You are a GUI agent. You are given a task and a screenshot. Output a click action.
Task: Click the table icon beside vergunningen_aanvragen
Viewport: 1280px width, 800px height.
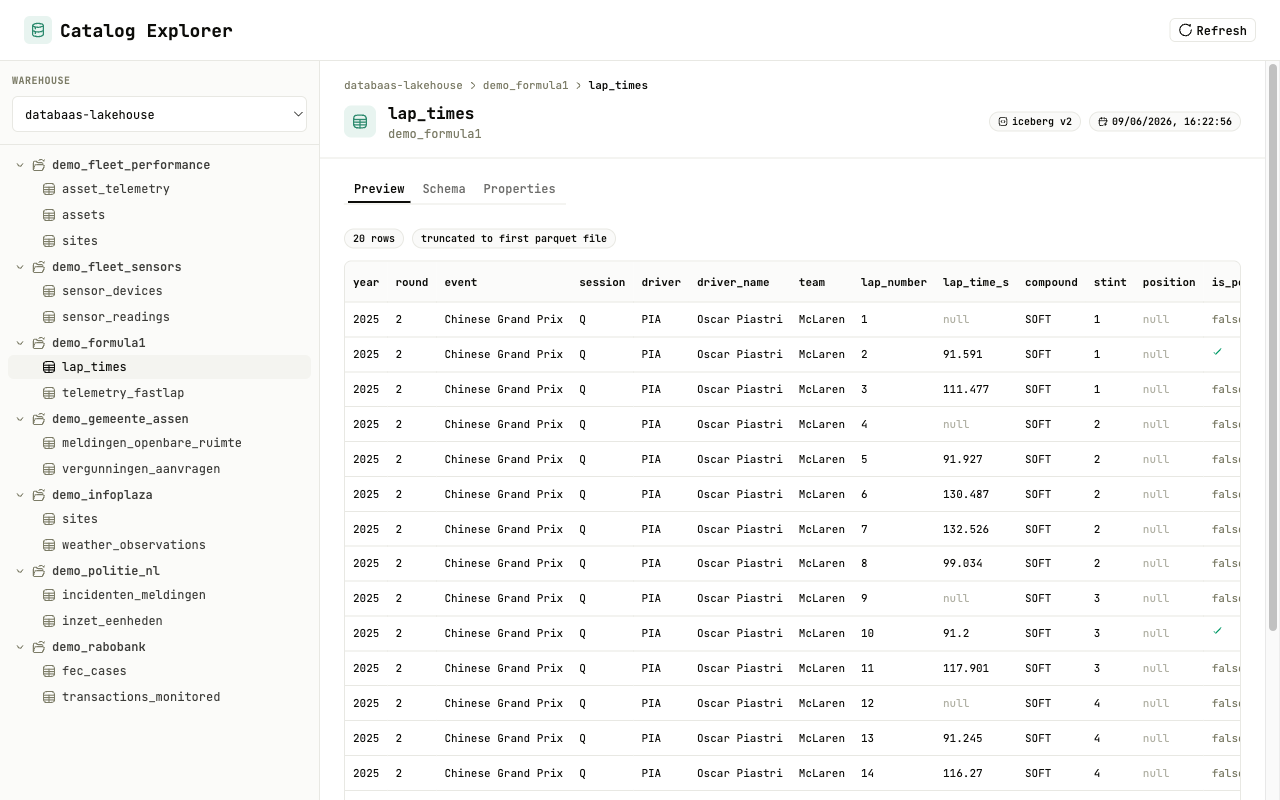(49, 469)
